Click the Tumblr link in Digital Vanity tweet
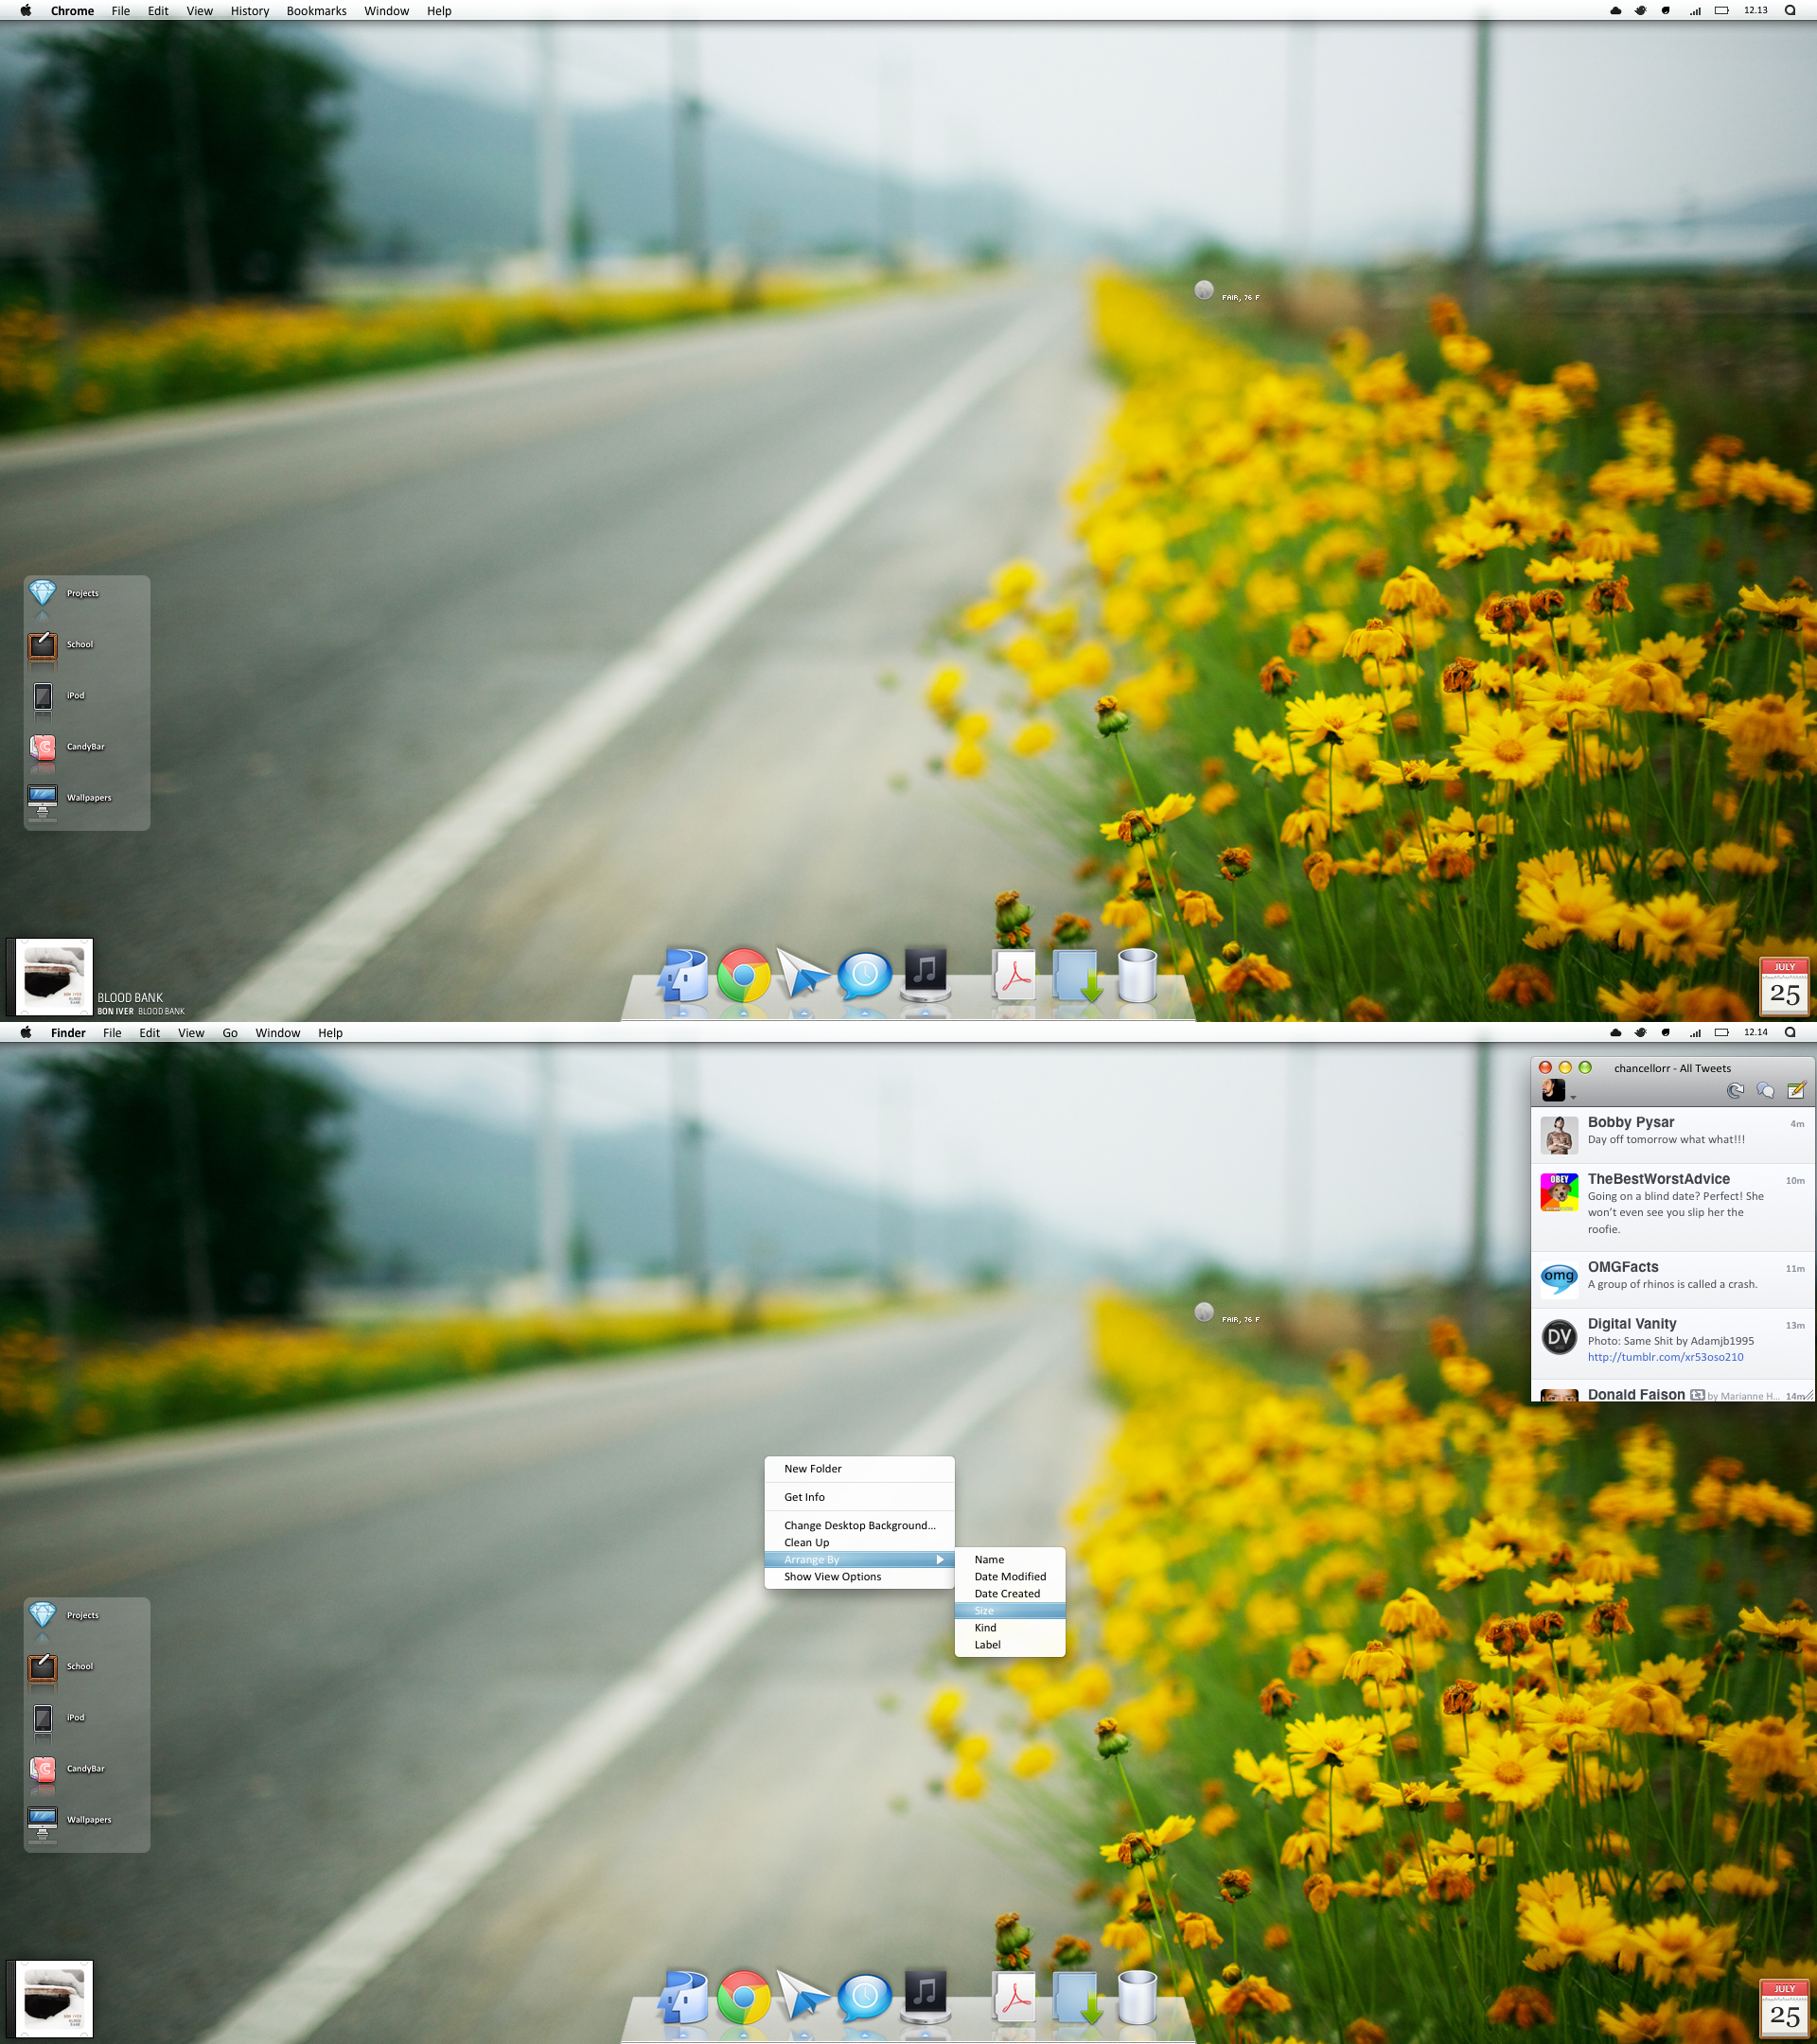Image resolution: width=1817 pixels, height=2044 pixels. (1665, 1359)
